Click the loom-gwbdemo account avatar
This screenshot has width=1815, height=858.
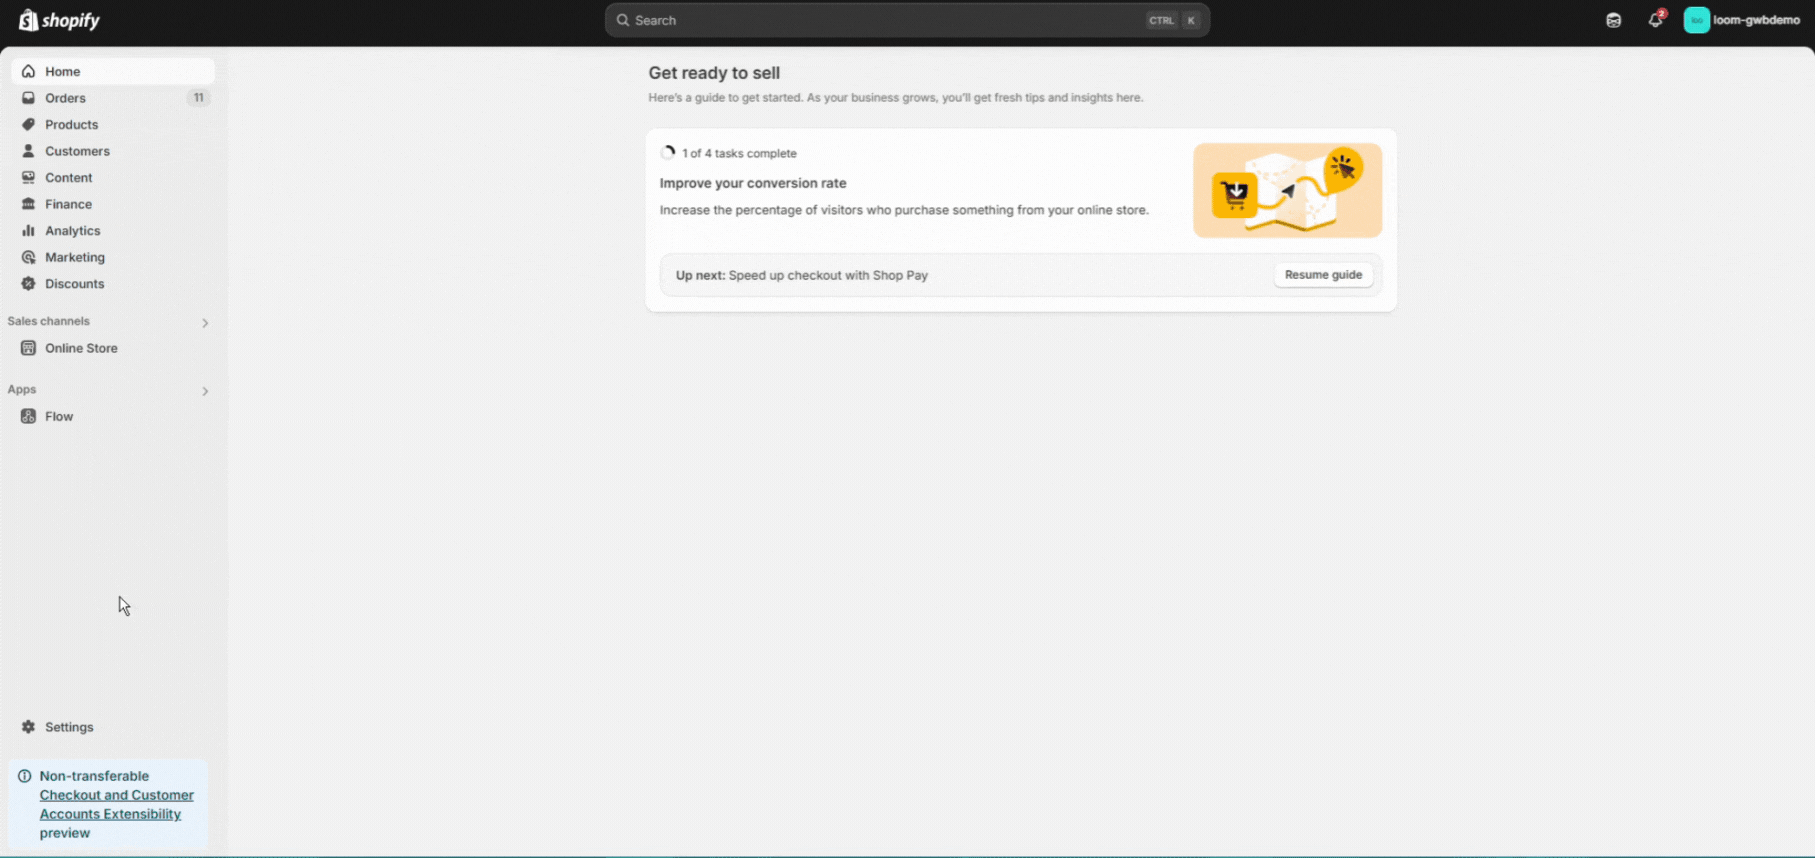1697,20
